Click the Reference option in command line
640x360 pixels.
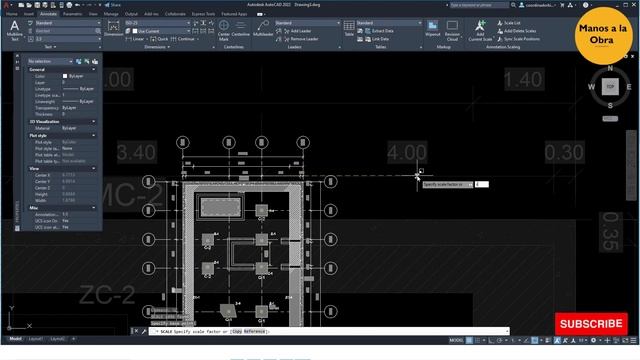[x=254, y=331]
